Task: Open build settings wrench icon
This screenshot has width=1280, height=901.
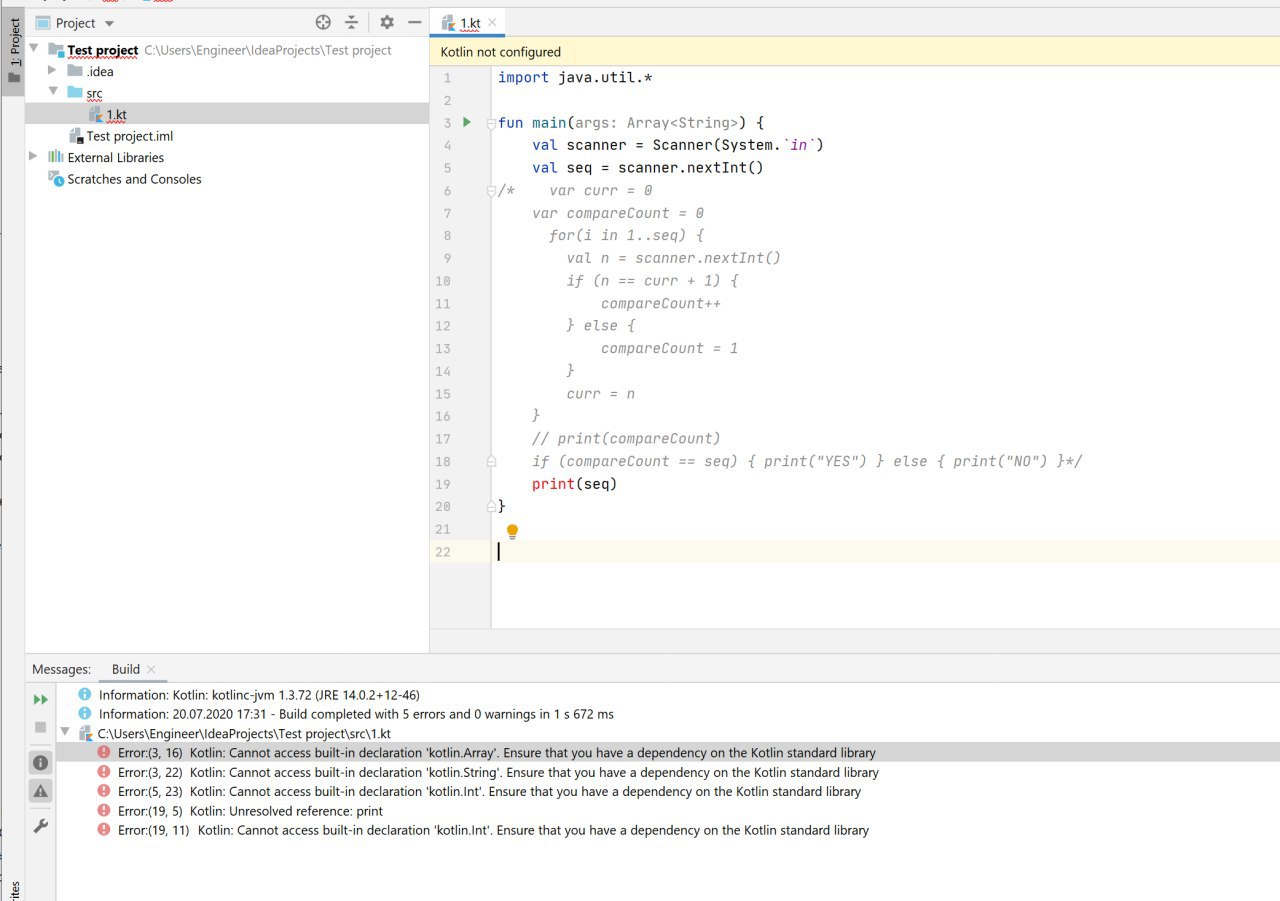Action: pos(41,826)
